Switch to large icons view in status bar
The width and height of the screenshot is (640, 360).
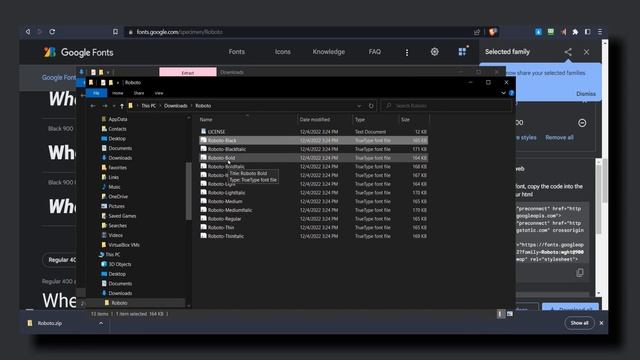(510, 313)
